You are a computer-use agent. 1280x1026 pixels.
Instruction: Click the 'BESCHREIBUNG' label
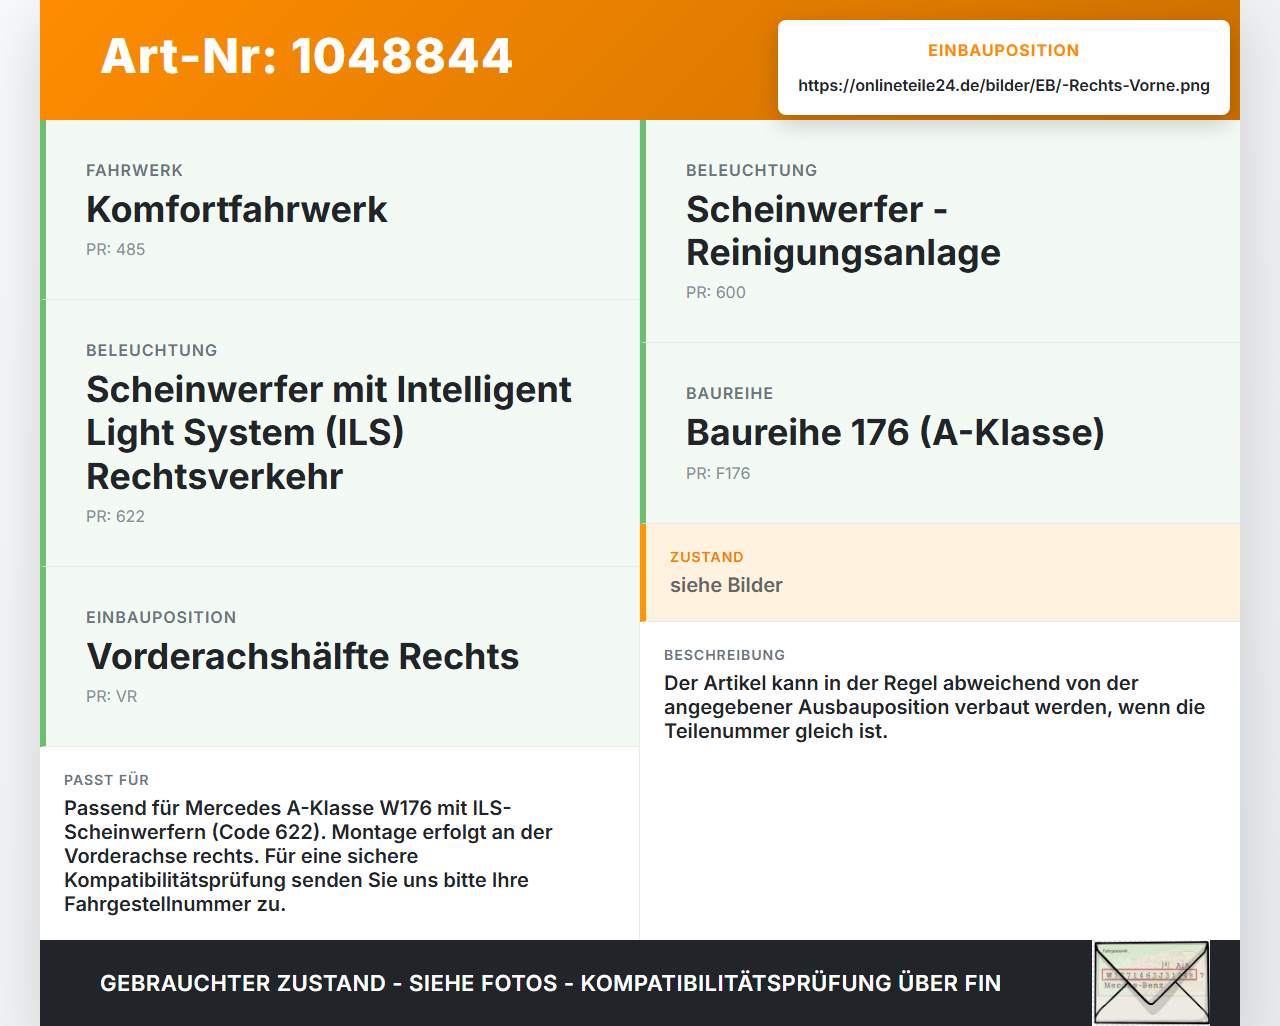pyautogui.click(x=724, y=655)
